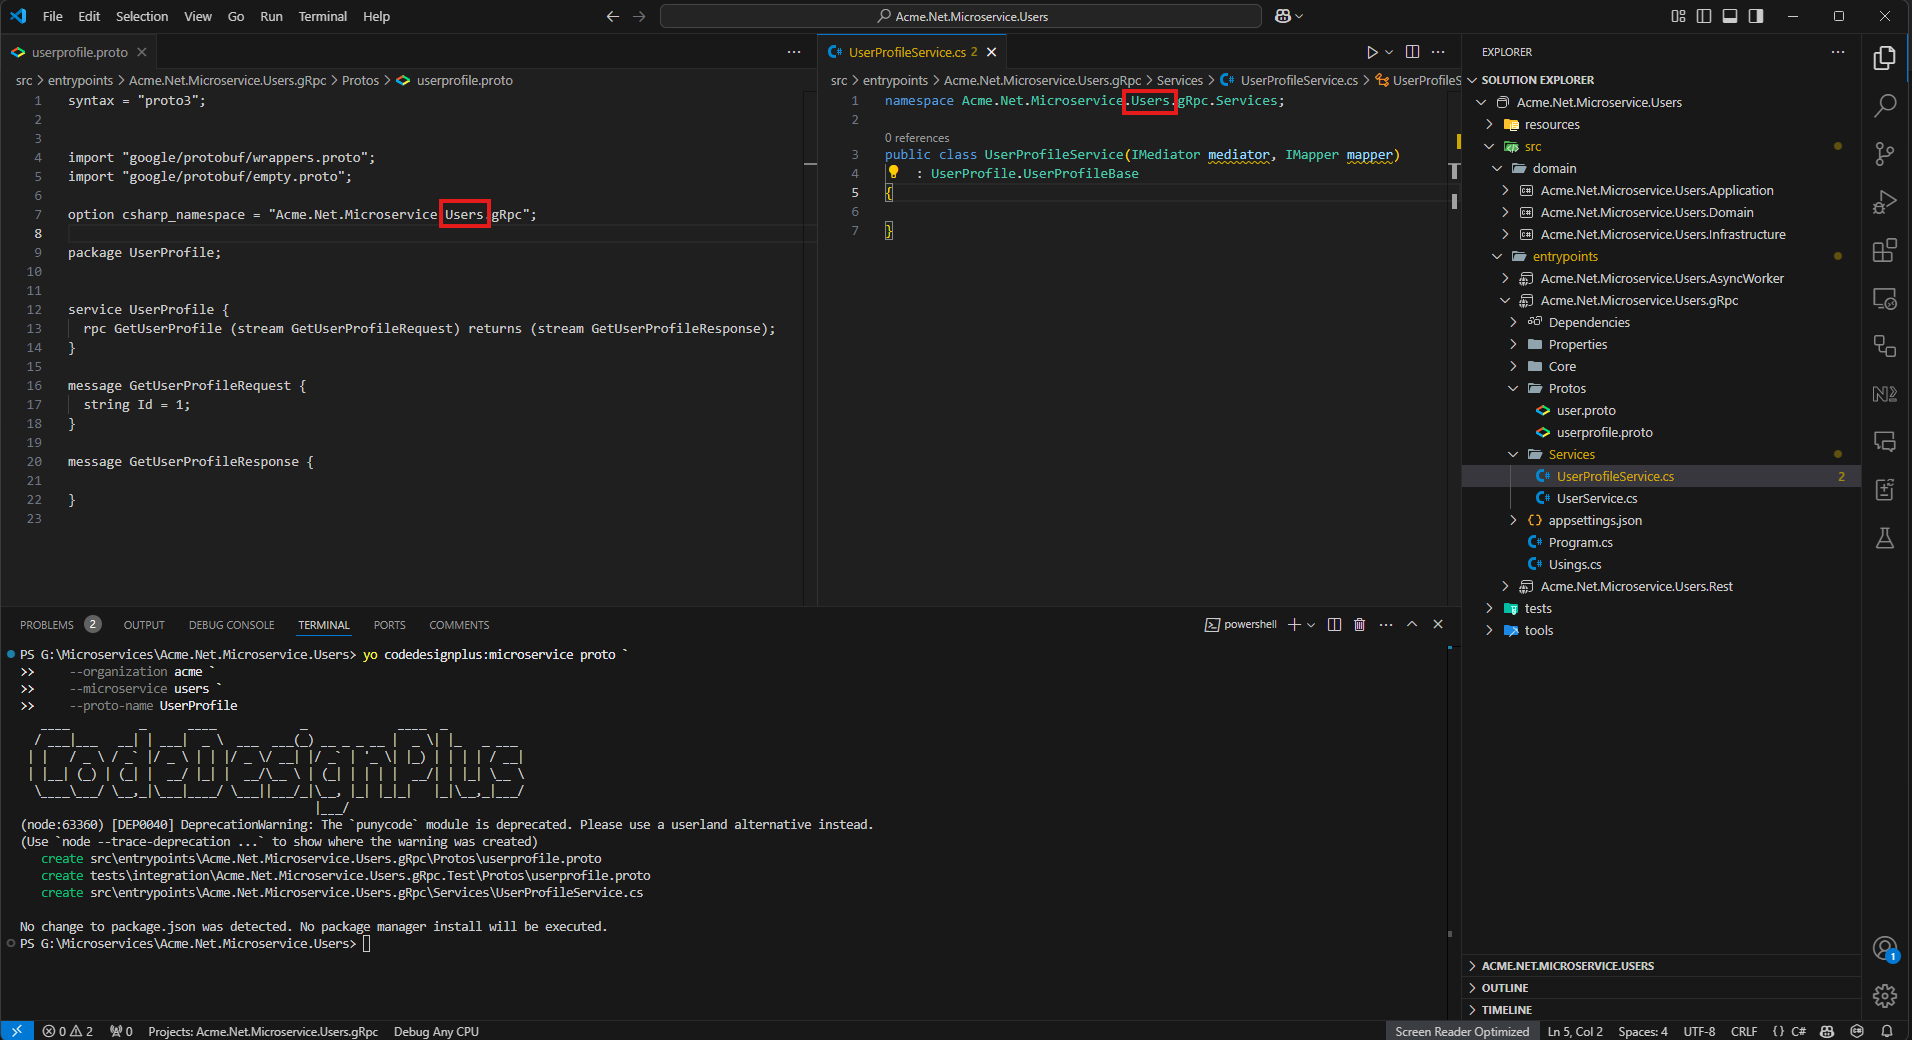Open the Extensions view
Image resolution: width=1912 pixels, height=1040 pixels.
point(1885,250)
